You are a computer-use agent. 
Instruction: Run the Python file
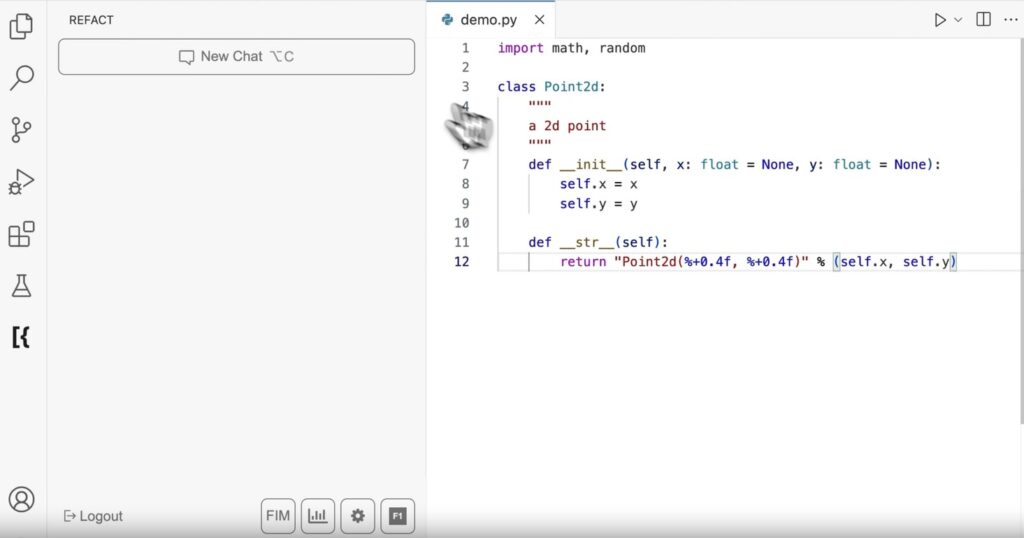pos(940,20)
